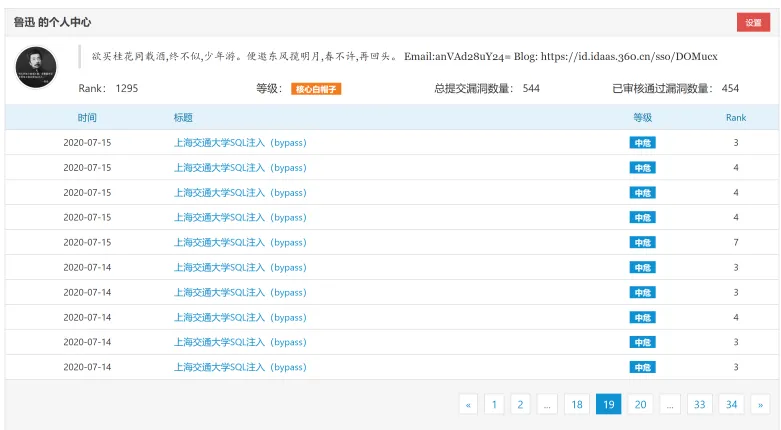Go to page 20
Screen dimensions: 781x430
point(641,405)
